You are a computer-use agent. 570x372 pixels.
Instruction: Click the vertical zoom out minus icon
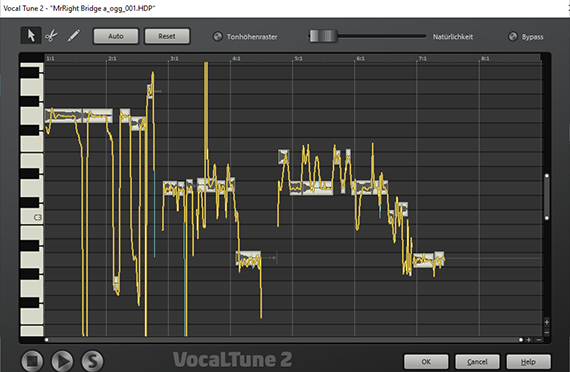tap(546, 332)
